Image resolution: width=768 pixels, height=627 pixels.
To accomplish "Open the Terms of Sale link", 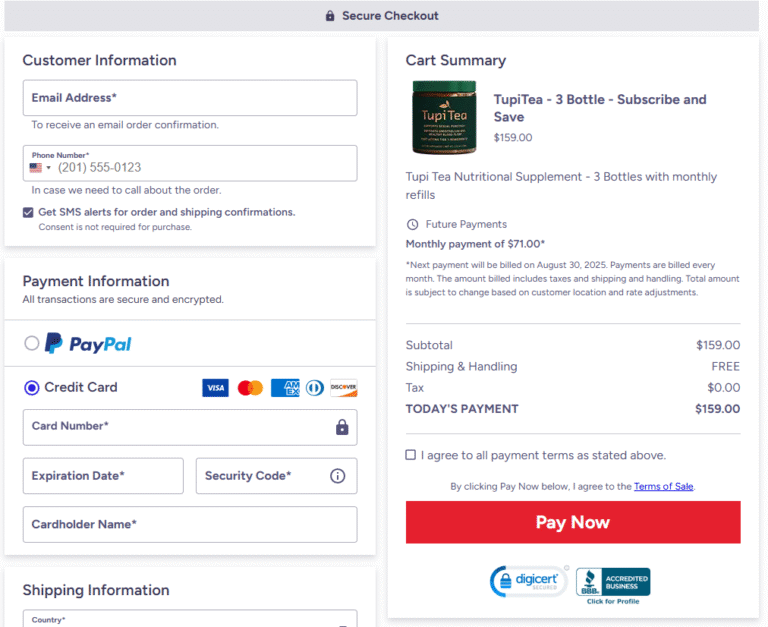I will pyautogui.click(x=663, y=487).
